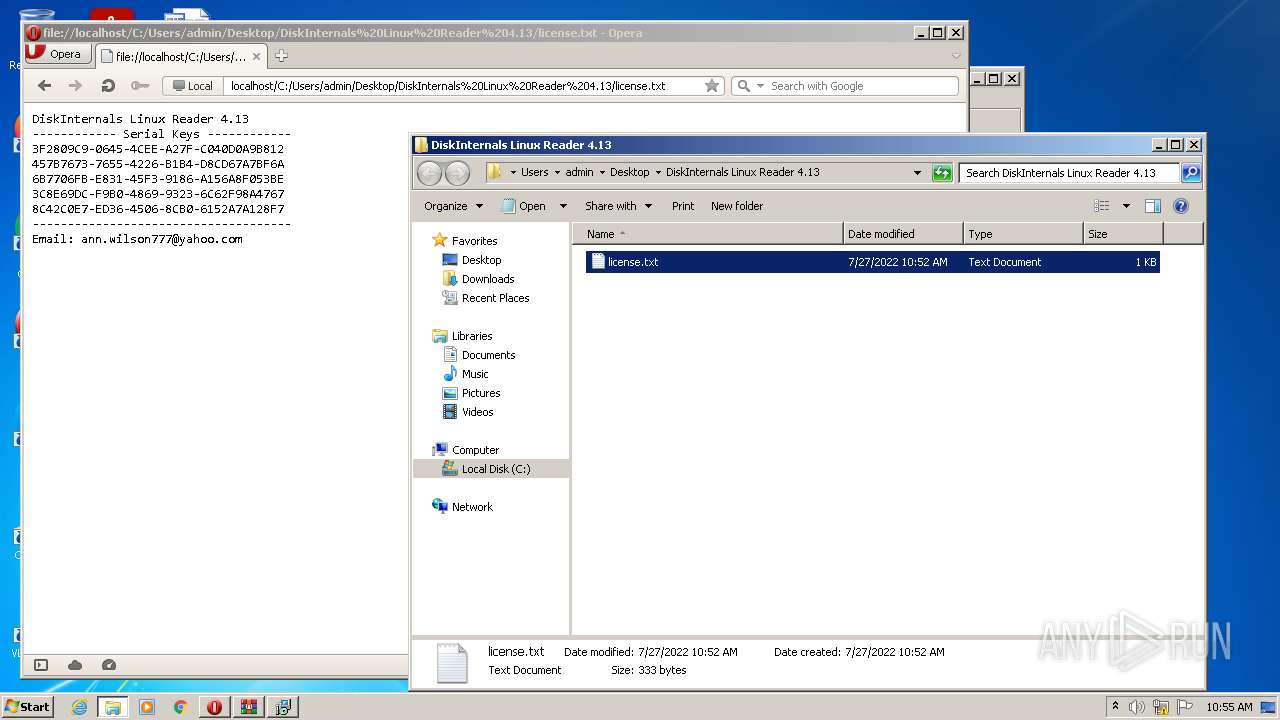Bookmark page with the star icon
The image size is (1280, 720).
[712, 86]
